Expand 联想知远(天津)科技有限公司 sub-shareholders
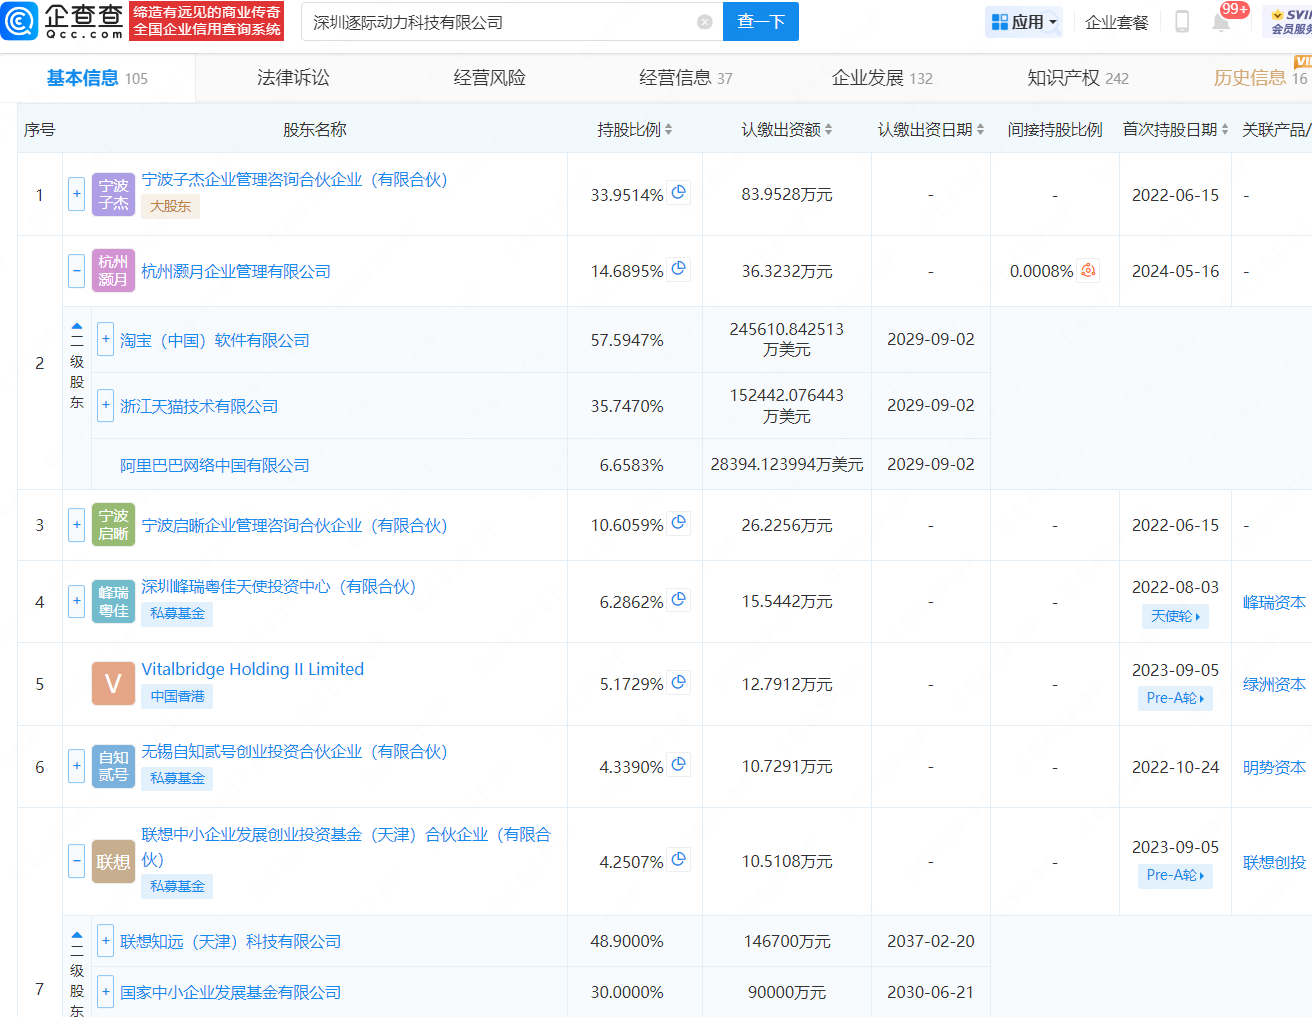The image size is (1312, 1017). coord(105,940)
